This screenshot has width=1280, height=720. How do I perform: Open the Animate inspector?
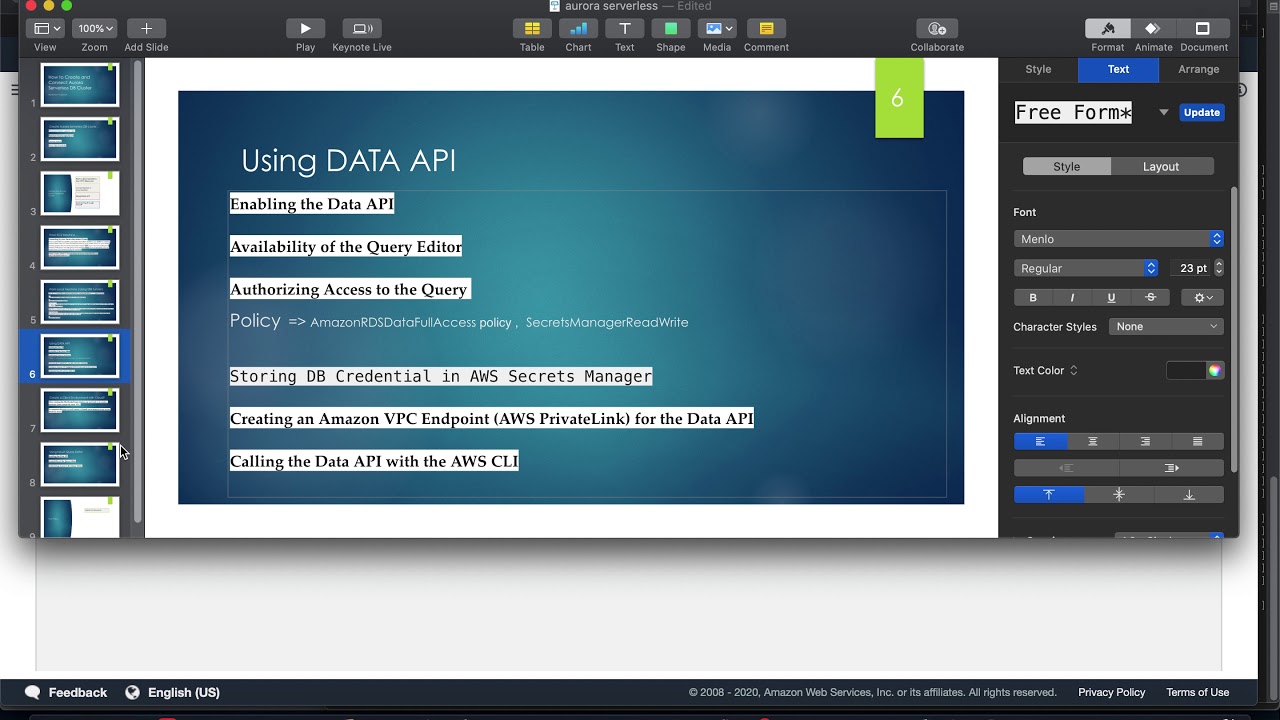1153,29
